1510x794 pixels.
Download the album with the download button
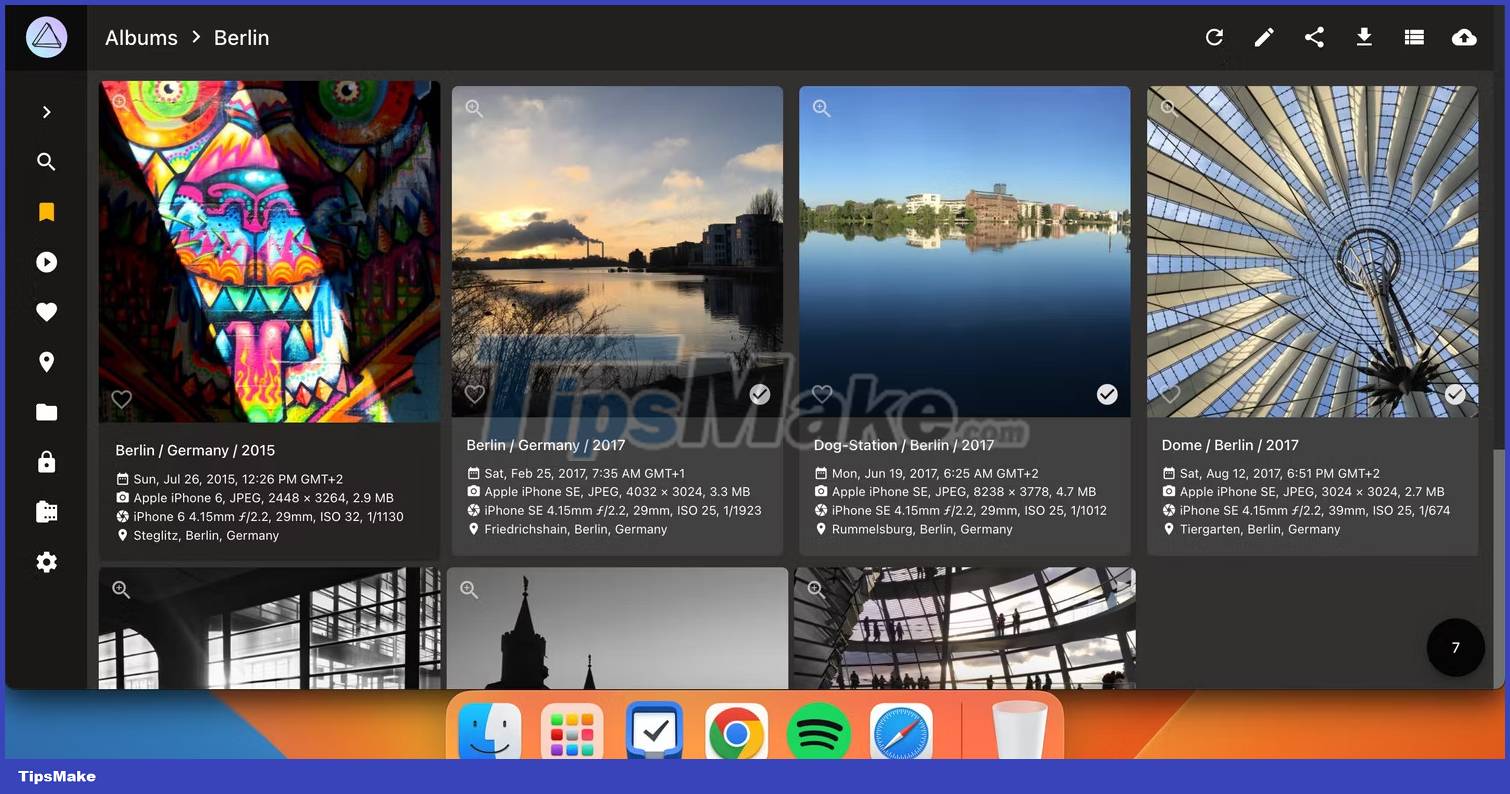coord(1364,37)
